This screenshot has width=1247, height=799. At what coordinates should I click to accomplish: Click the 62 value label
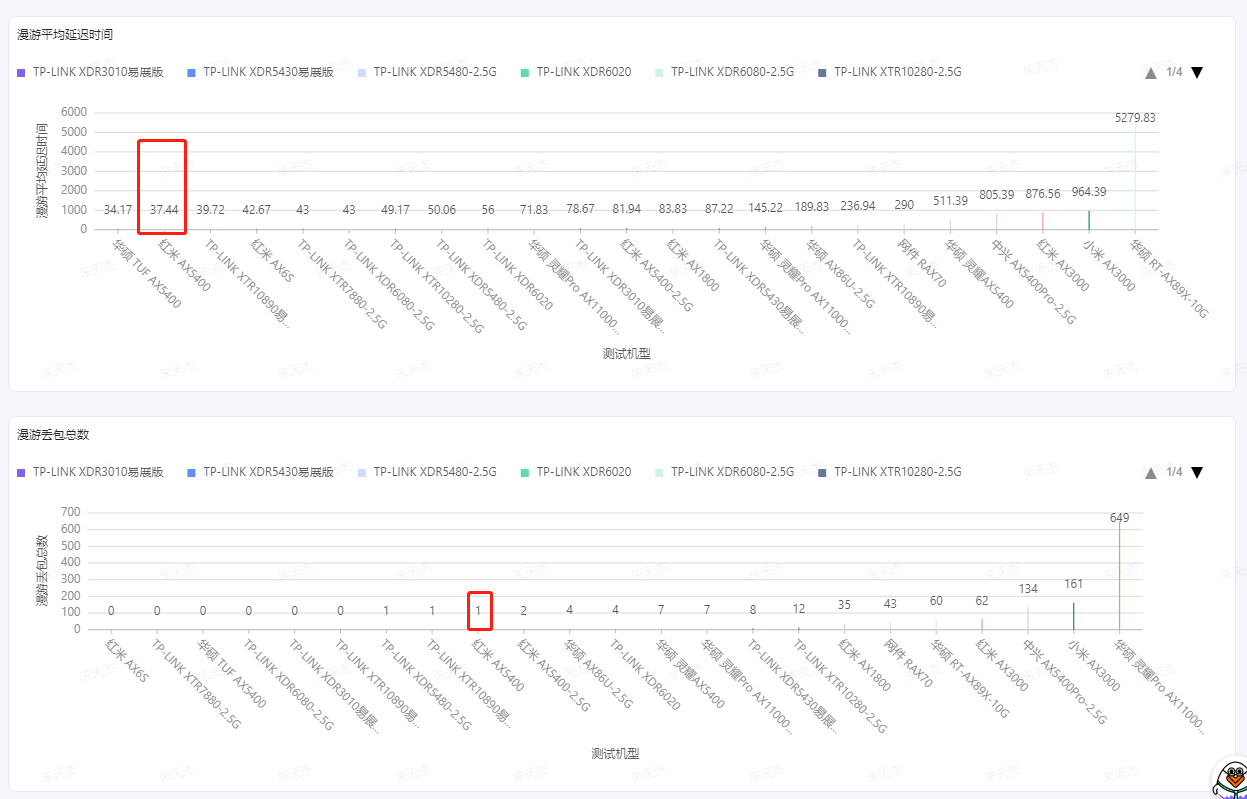982,601
